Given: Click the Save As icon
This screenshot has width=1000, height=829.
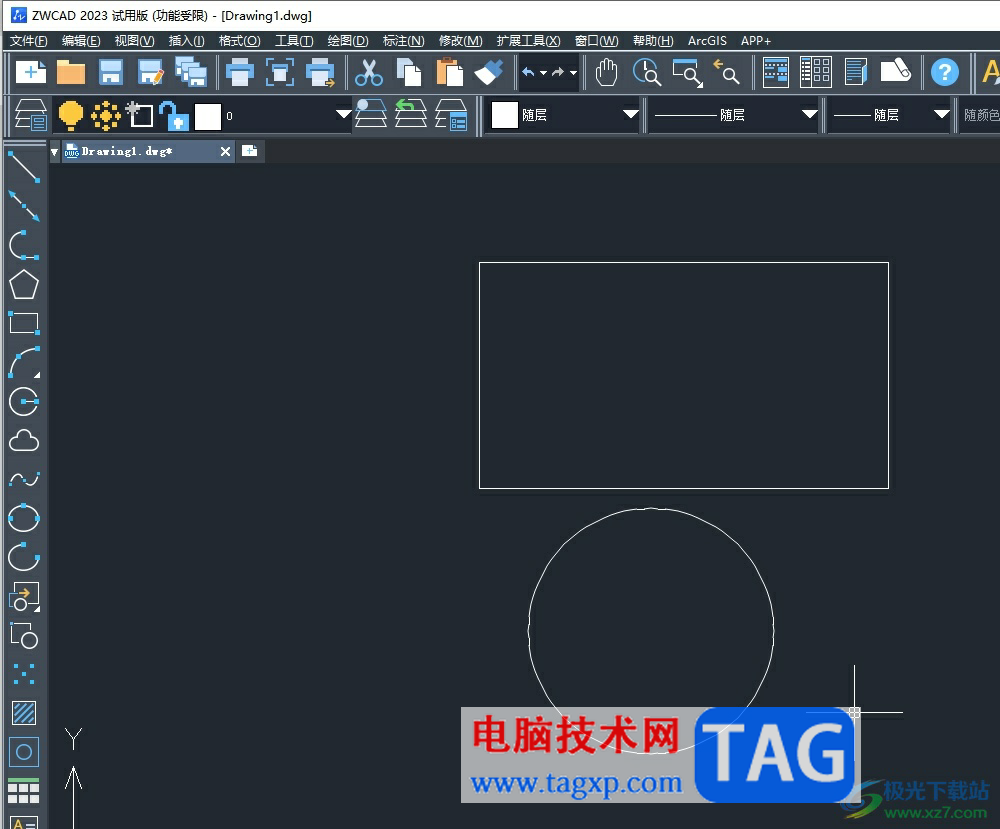Looking at the screenshot, I should tap(151, 72).
